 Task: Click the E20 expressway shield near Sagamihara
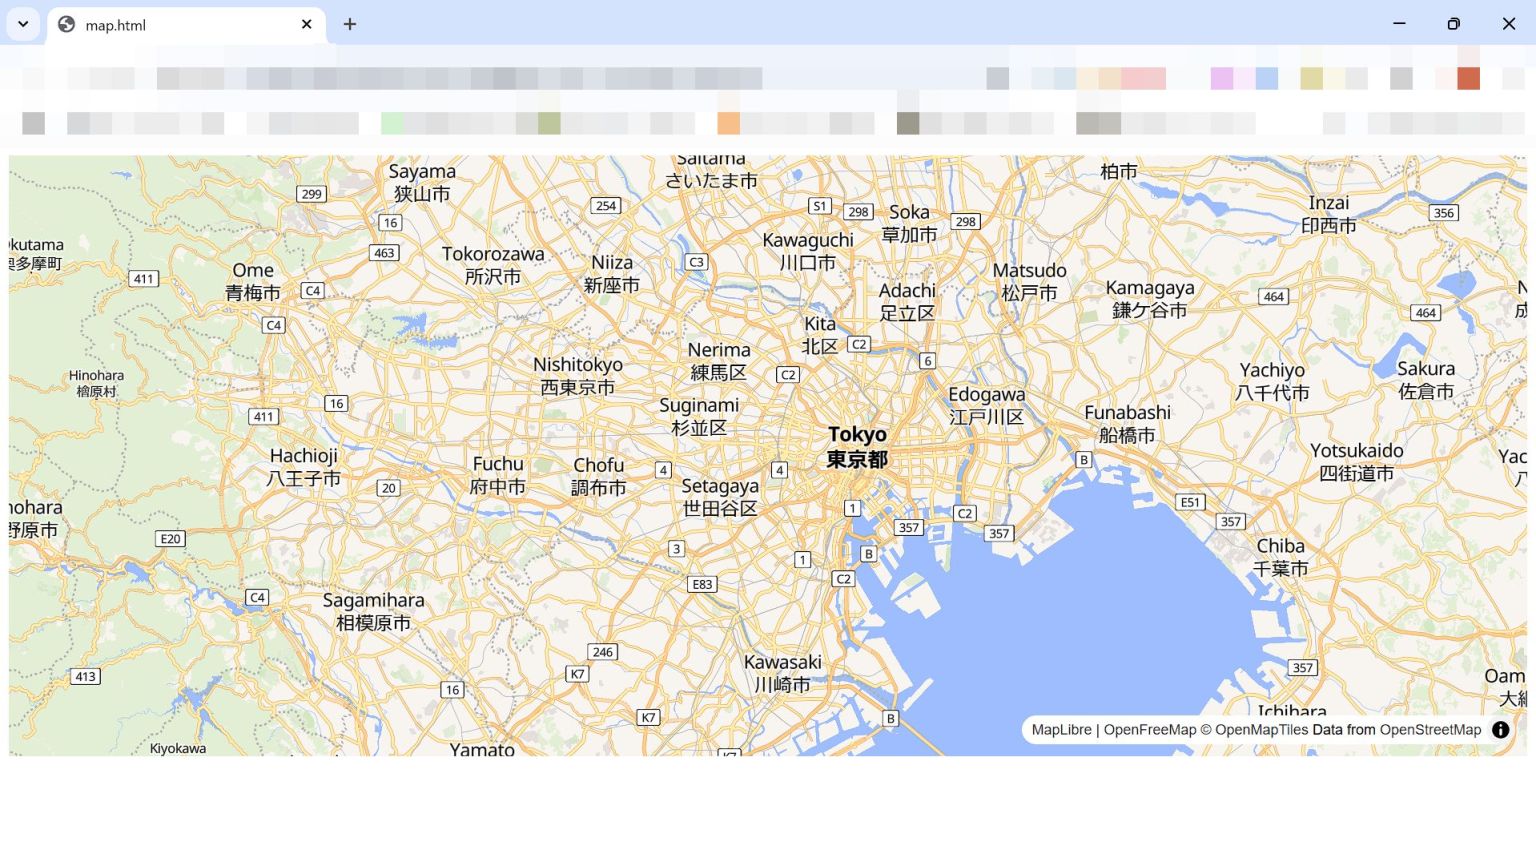169,538
